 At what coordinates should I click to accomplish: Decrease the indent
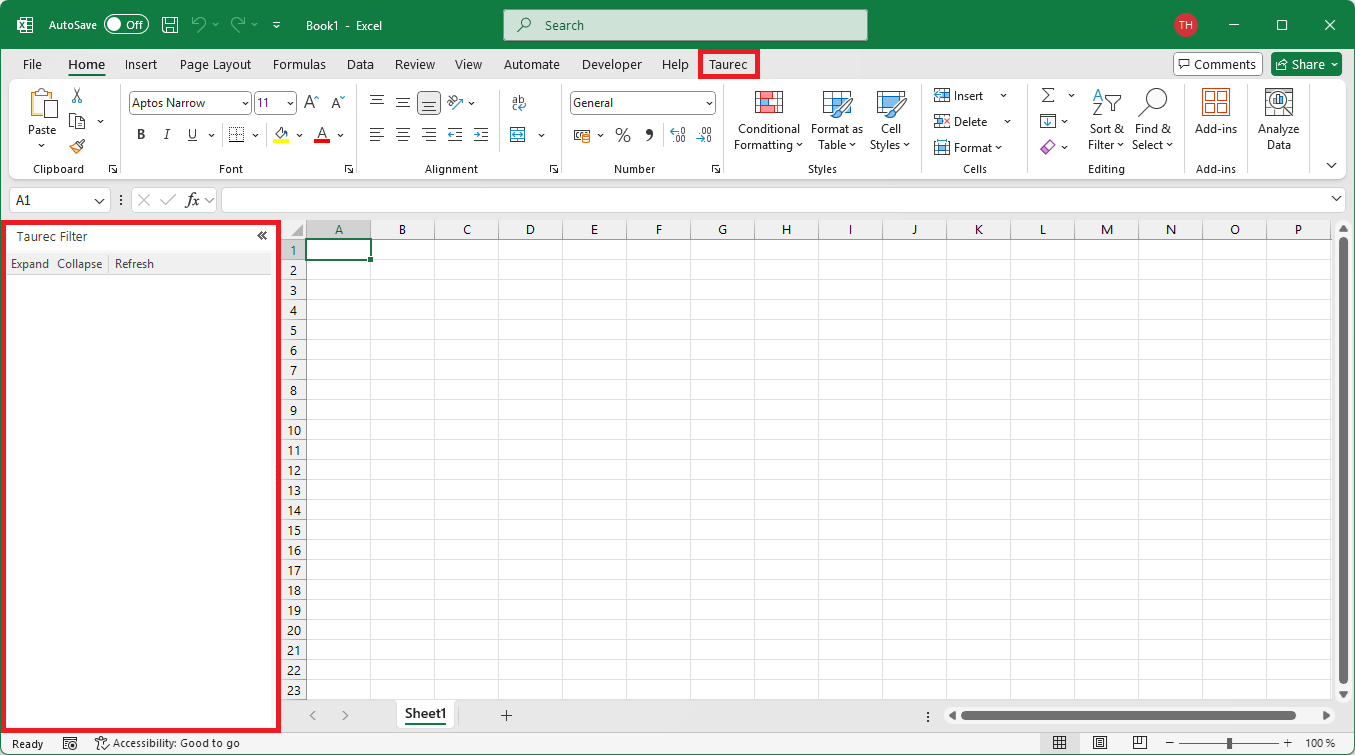[x=455, y=135]
